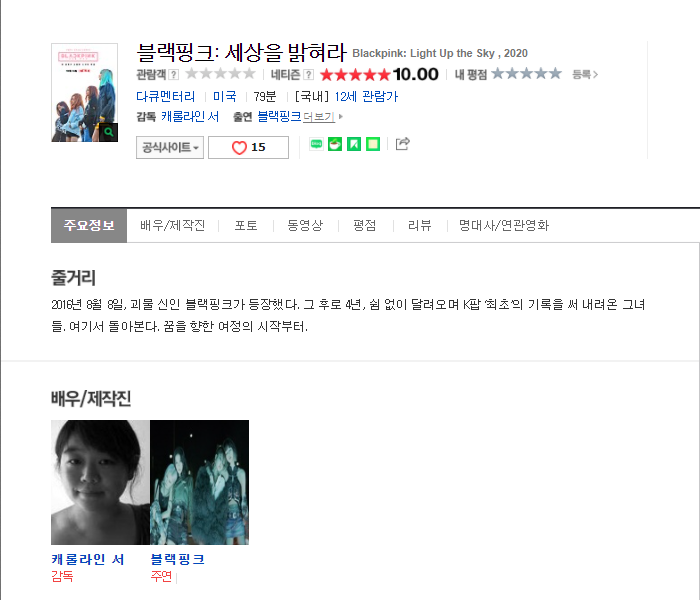Share via the Naver memo icon
This screenshot has width=700, height=600.
[x=373, y=144]
